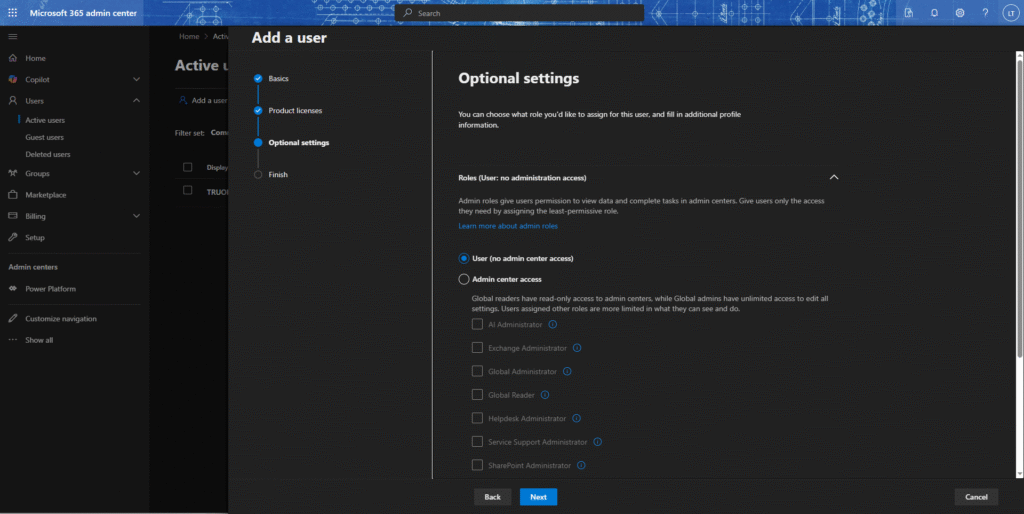The height and width of the screenshot is (514, 1024).
Task: Collapse the Roles section chevron
Action: (x=834, y=177)
